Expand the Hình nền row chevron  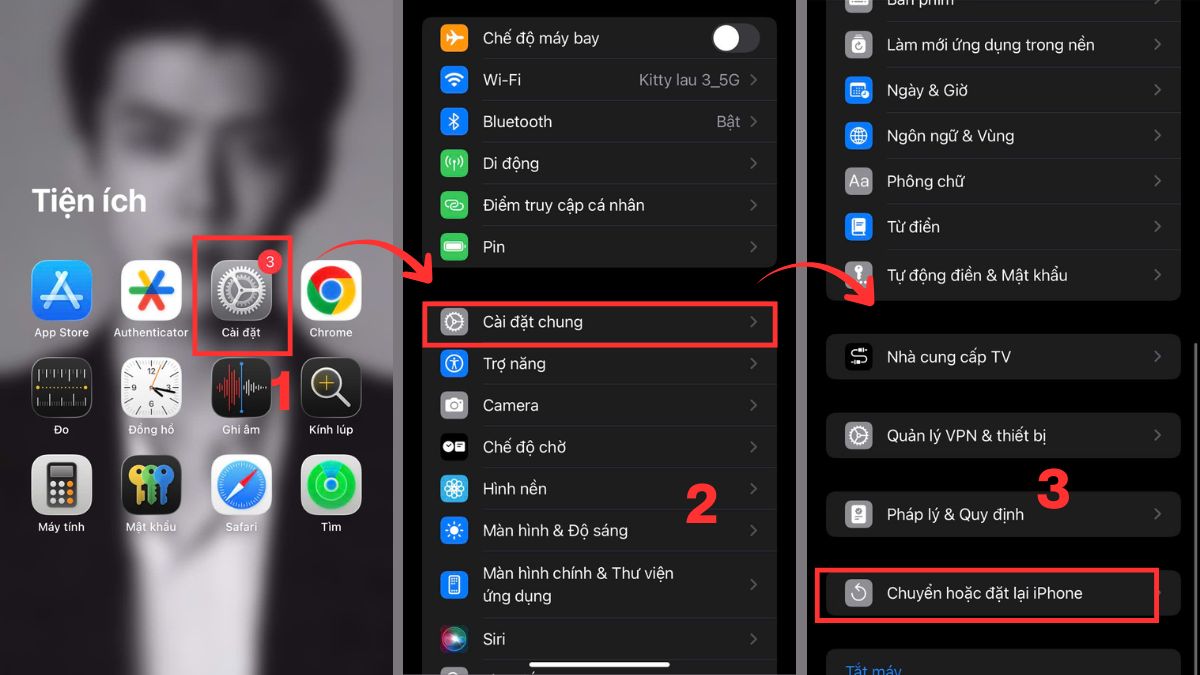(754, 489)
